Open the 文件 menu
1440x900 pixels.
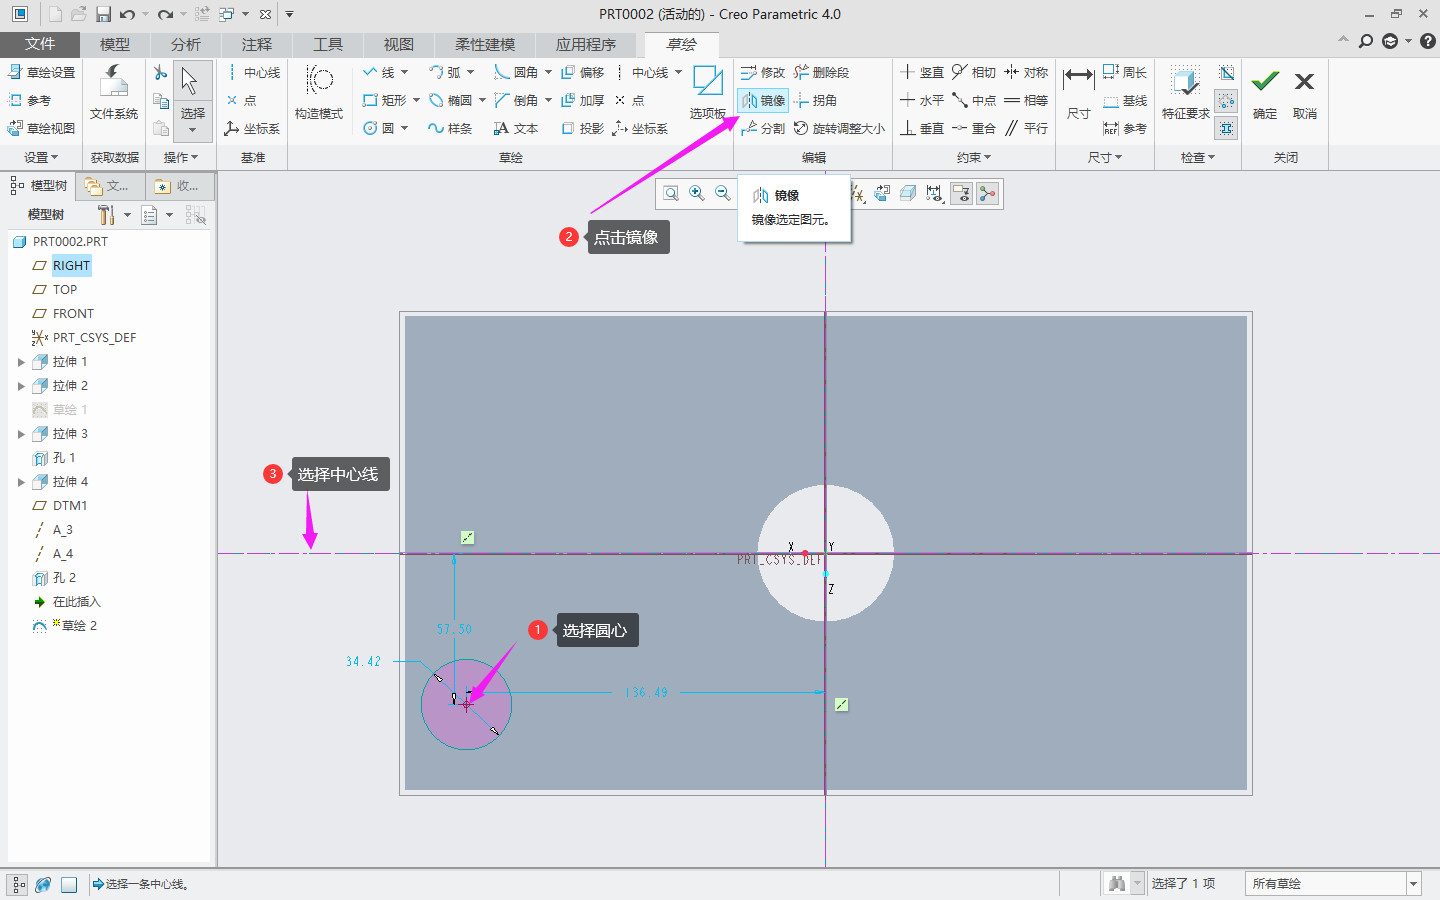[x=40, y=44]
